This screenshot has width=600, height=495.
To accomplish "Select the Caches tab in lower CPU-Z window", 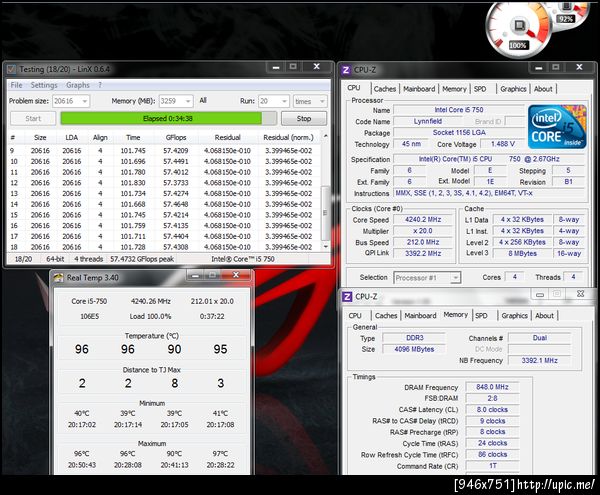I will tap(386, 316).
